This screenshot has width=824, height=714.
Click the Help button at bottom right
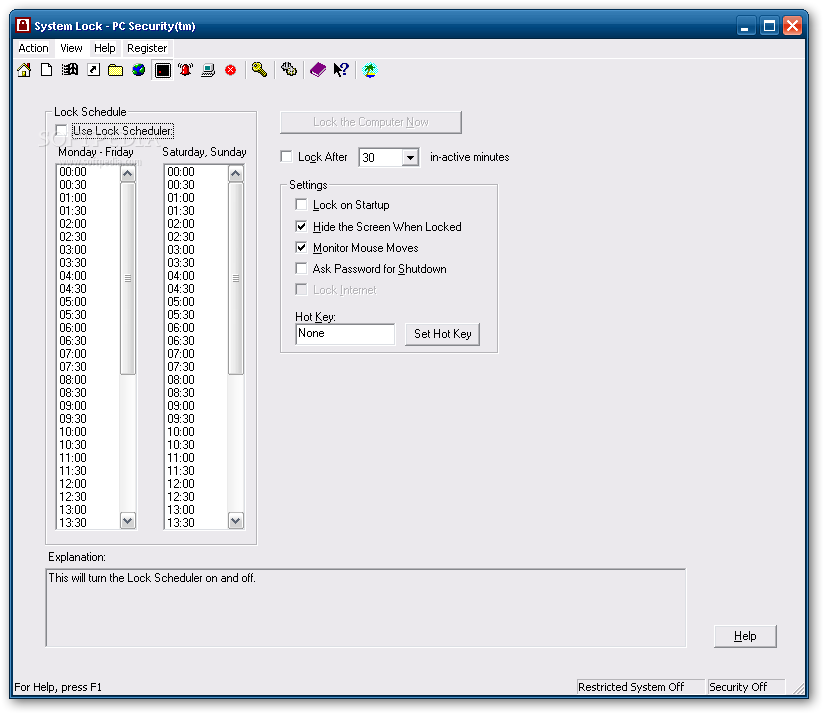tap(745, 636)
